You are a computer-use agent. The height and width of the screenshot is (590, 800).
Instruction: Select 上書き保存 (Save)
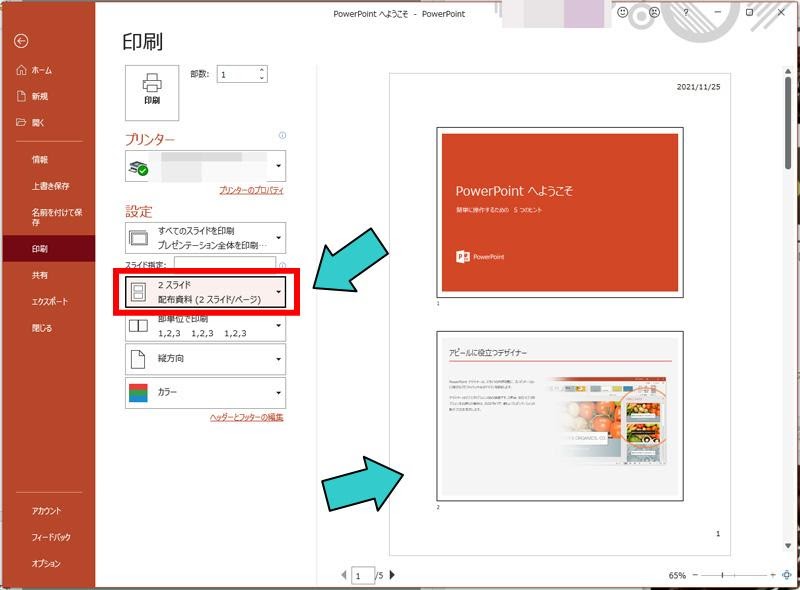pos(51,186)
